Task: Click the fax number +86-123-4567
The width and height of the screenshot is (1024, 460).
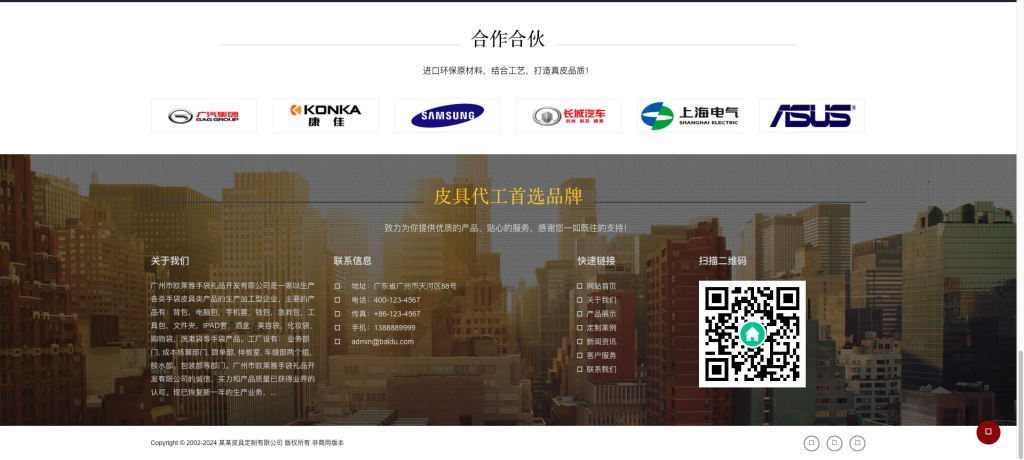Action: pos(397,314)
